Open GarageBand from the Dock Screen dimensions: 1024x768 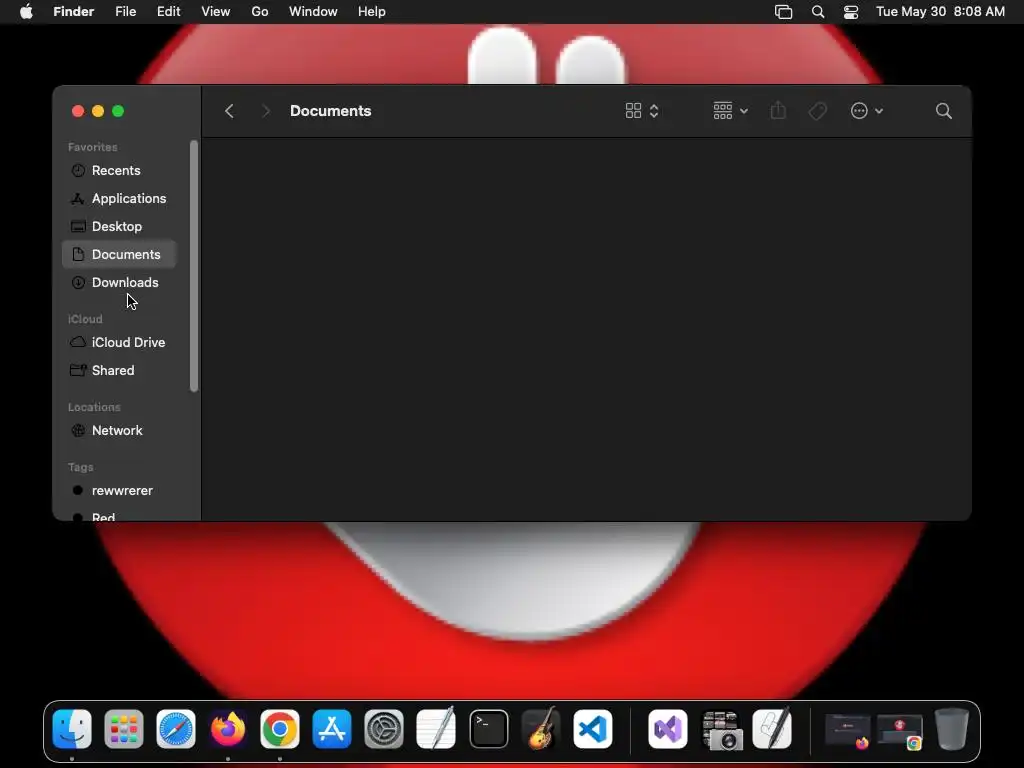(x=541, y=729)
